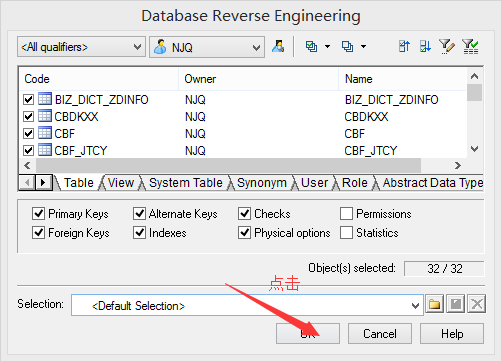Image resolution: width=502 pixels, height=362 pixels.
Task: Switch to the View tab
Action: 121,183
